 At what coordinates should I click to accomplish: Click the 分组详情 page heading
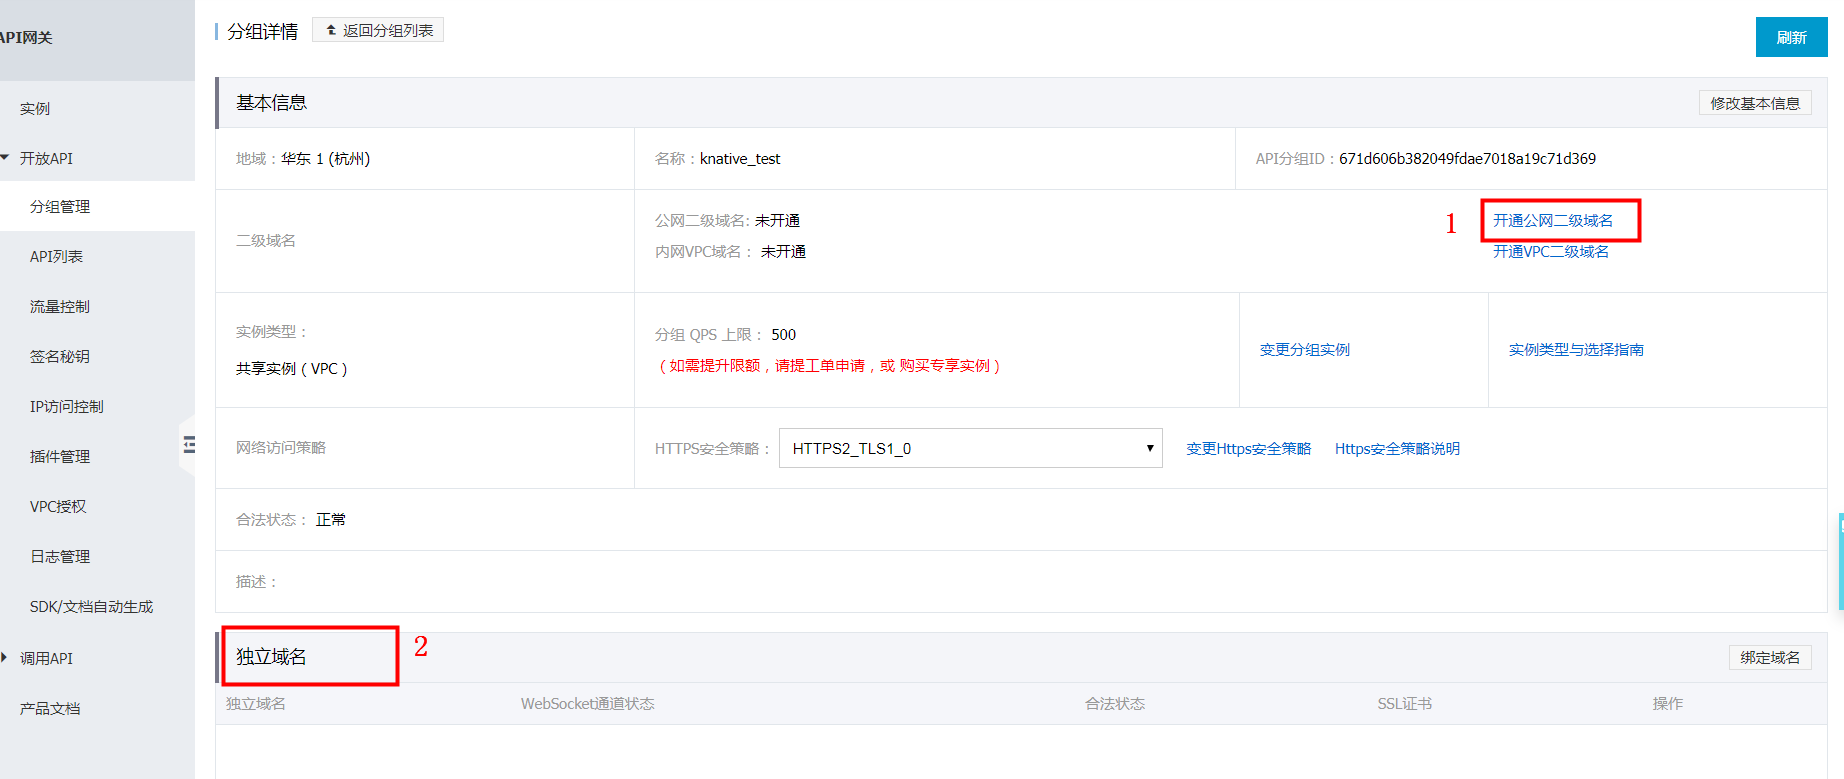click(x=262, y=31)
